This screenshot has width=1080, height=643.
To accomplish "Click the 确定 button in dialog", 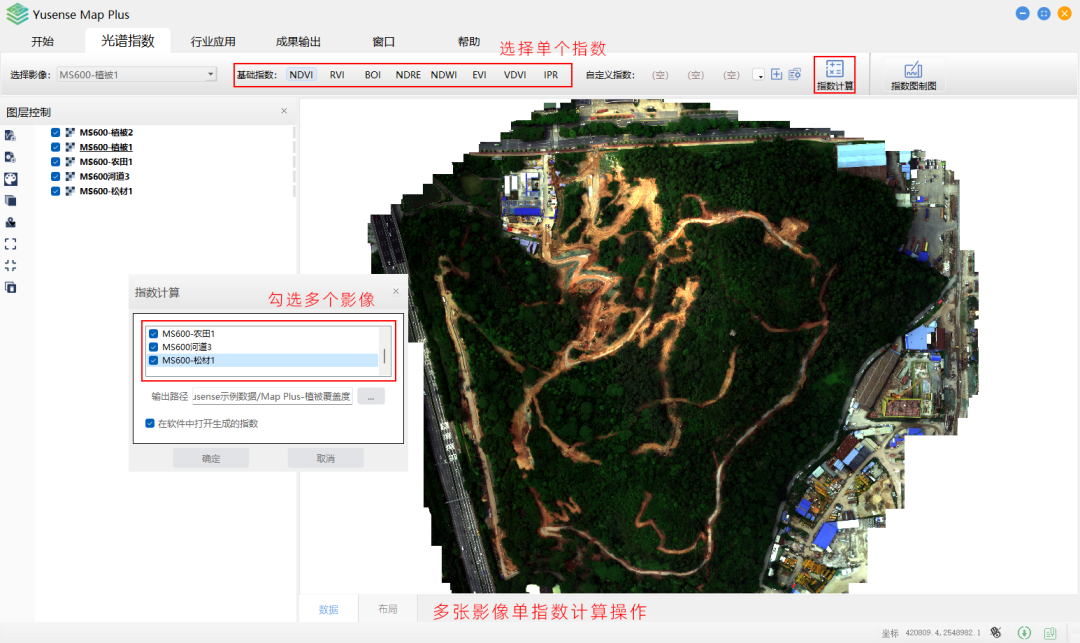I will point(211,458).
